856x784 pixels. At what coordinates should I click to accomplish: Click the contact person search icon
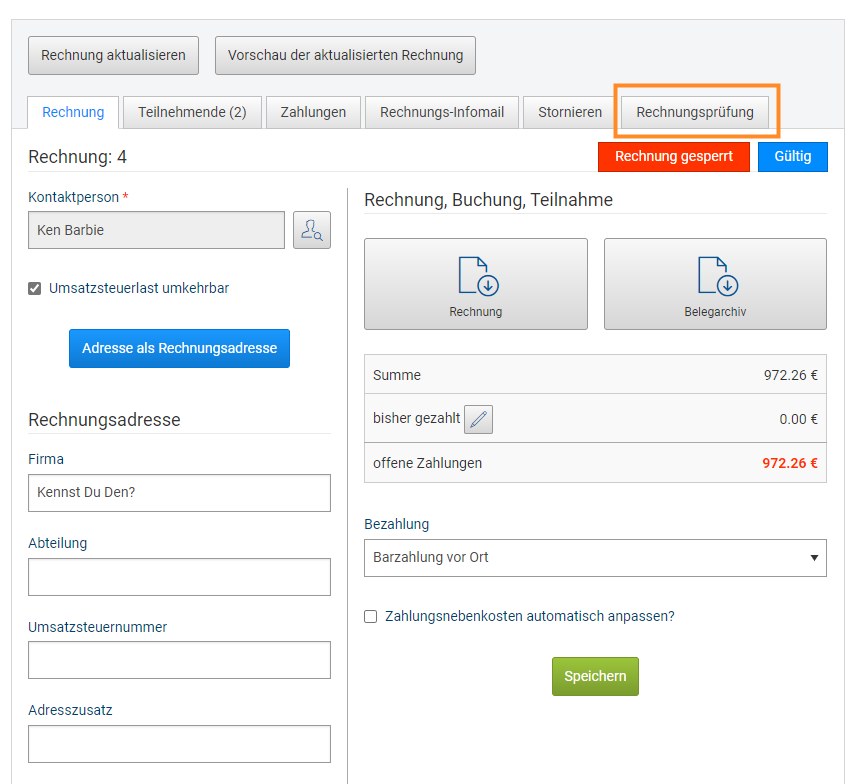point(312,230)
